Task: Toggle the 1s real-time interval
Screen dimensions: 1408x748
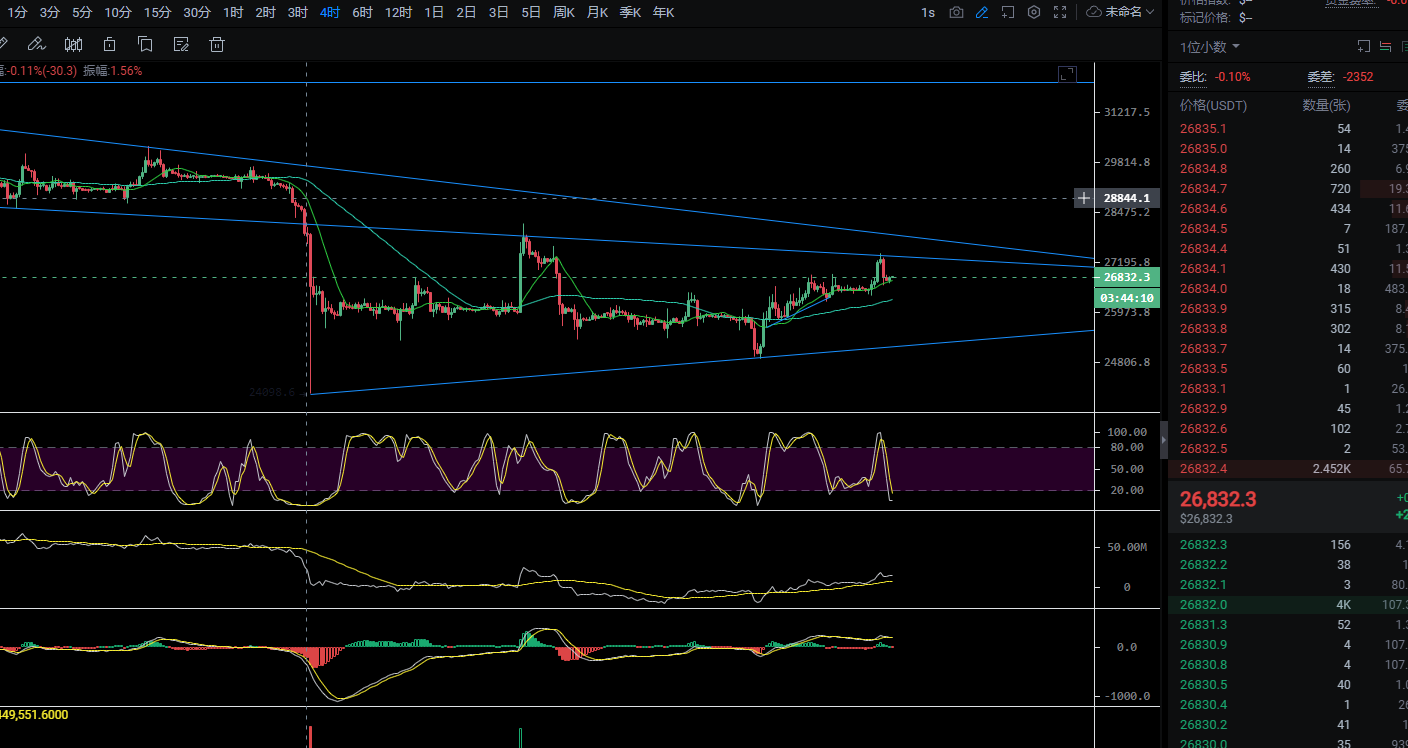Action: pyautogui.click(x=928, y=12)
